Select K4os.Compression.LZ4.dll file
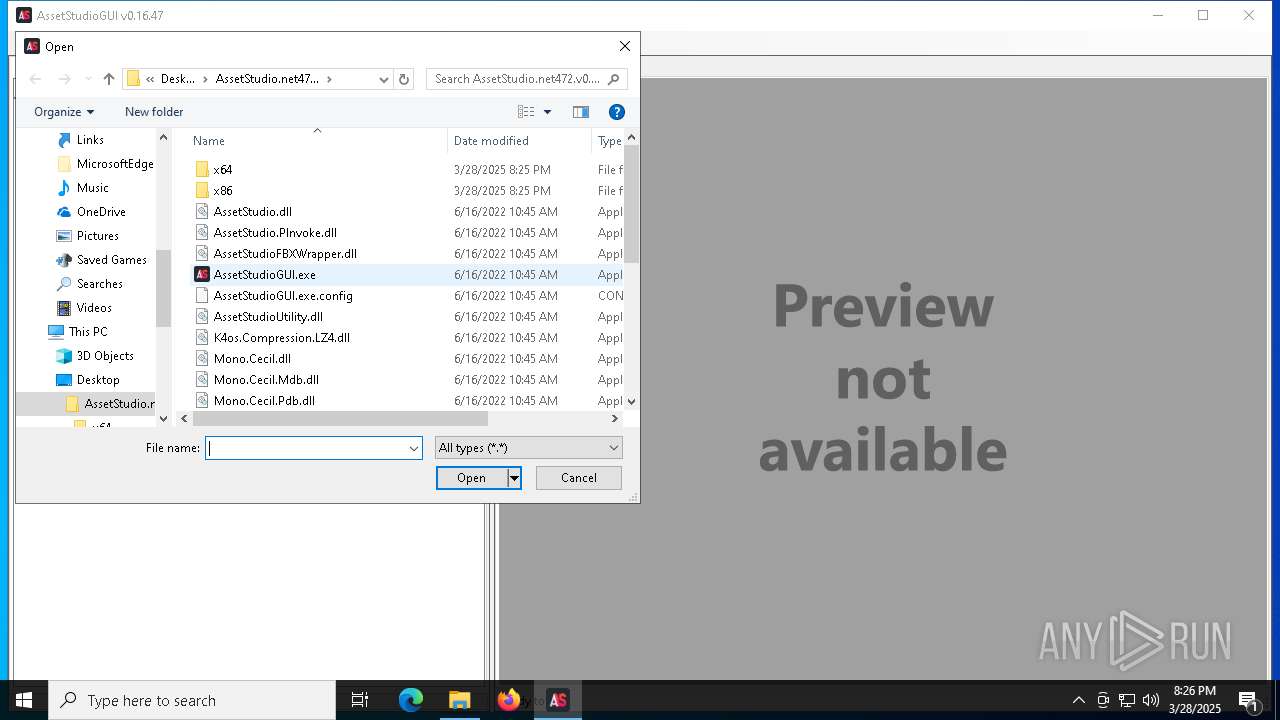 pos(282,338)
